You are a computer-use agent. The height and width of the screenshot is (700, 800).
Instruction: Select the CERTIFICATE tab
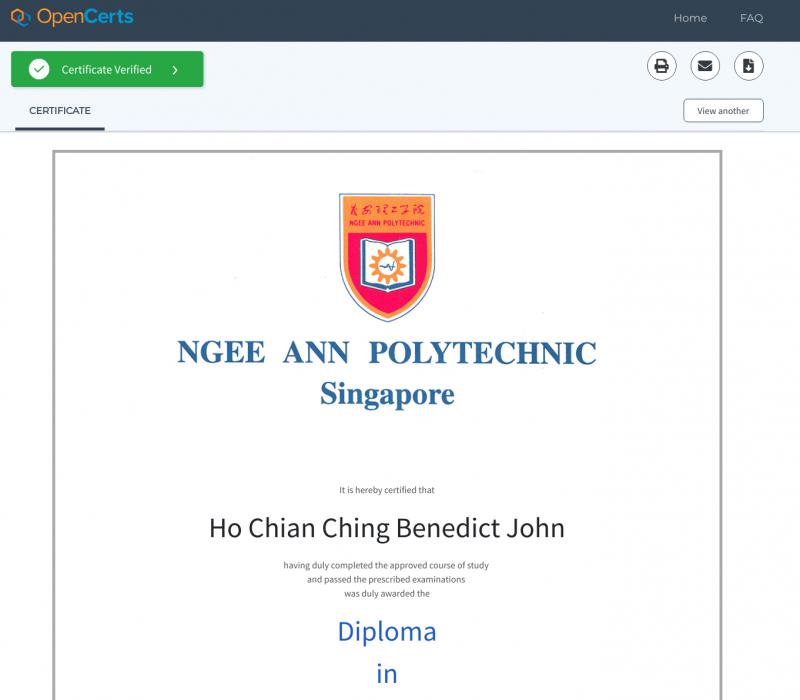click(60, 111)
